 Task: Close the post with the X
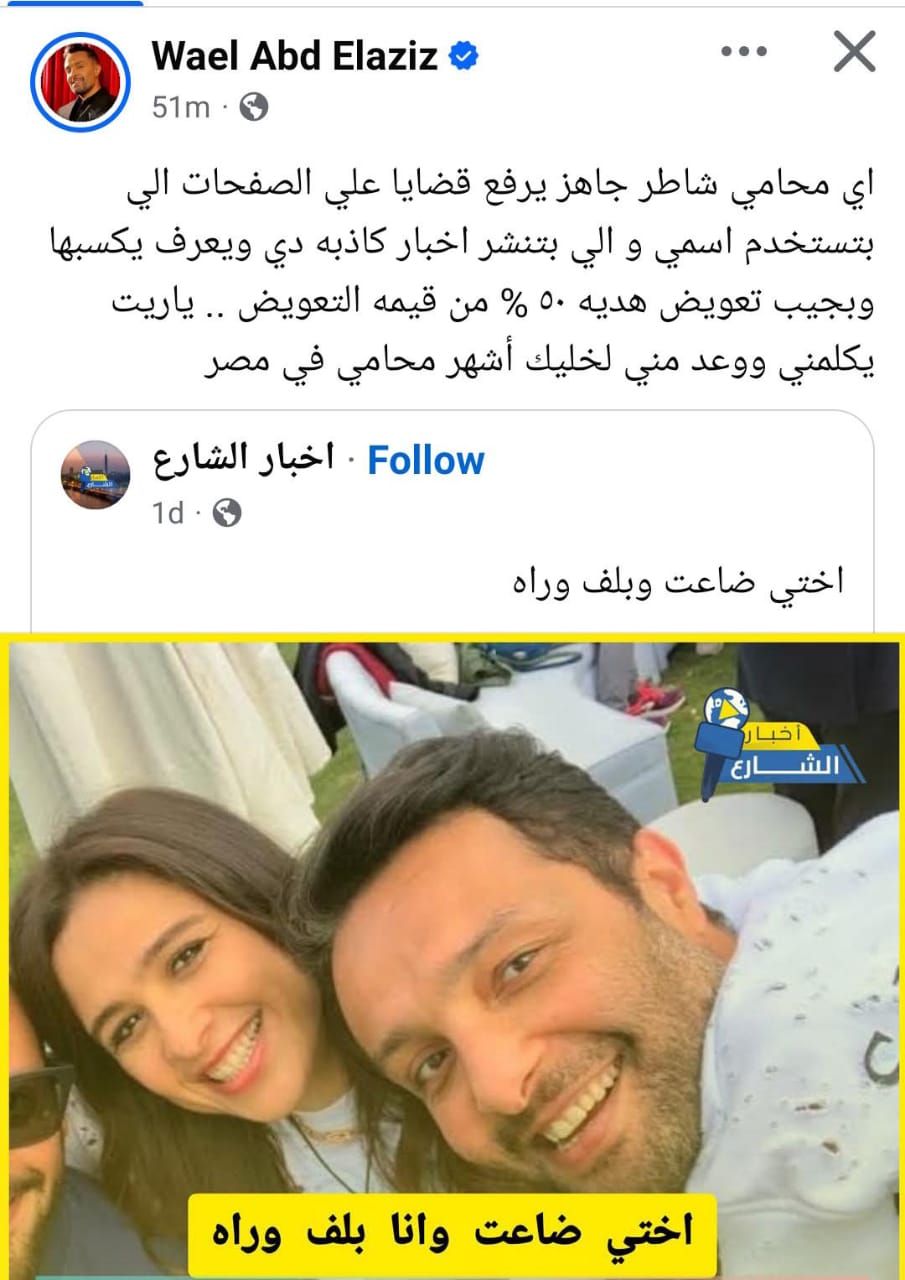coord(853,54)
